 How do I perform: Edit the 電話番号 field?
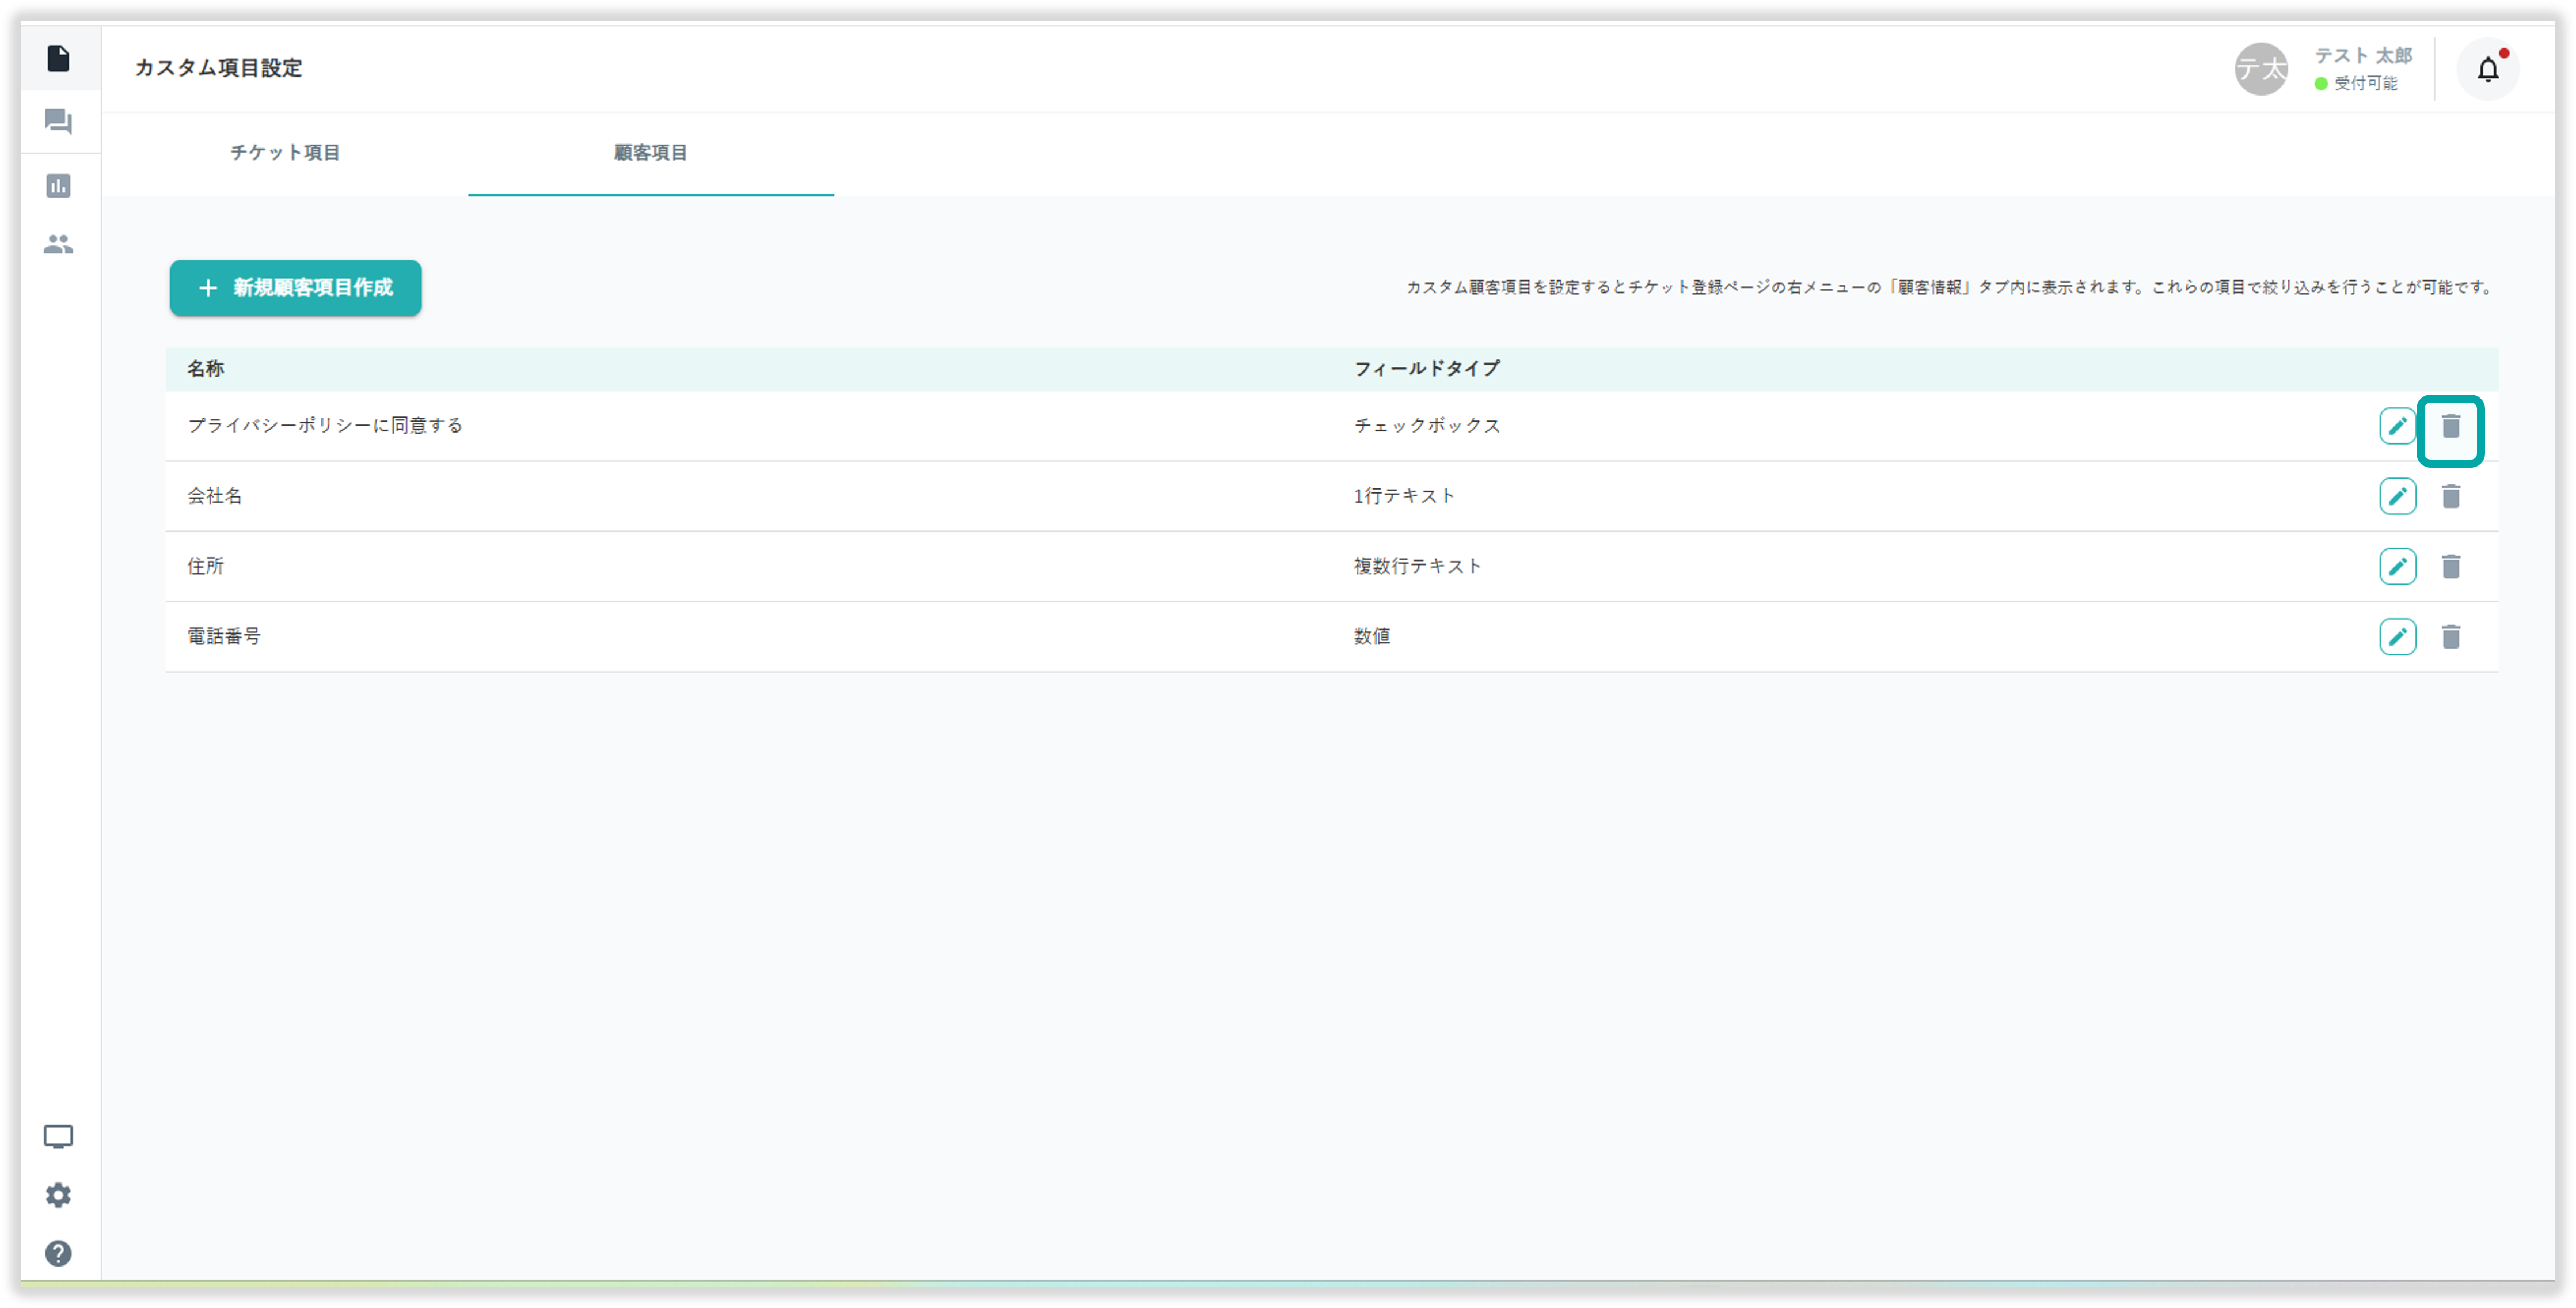click(x=2397, y=637)
